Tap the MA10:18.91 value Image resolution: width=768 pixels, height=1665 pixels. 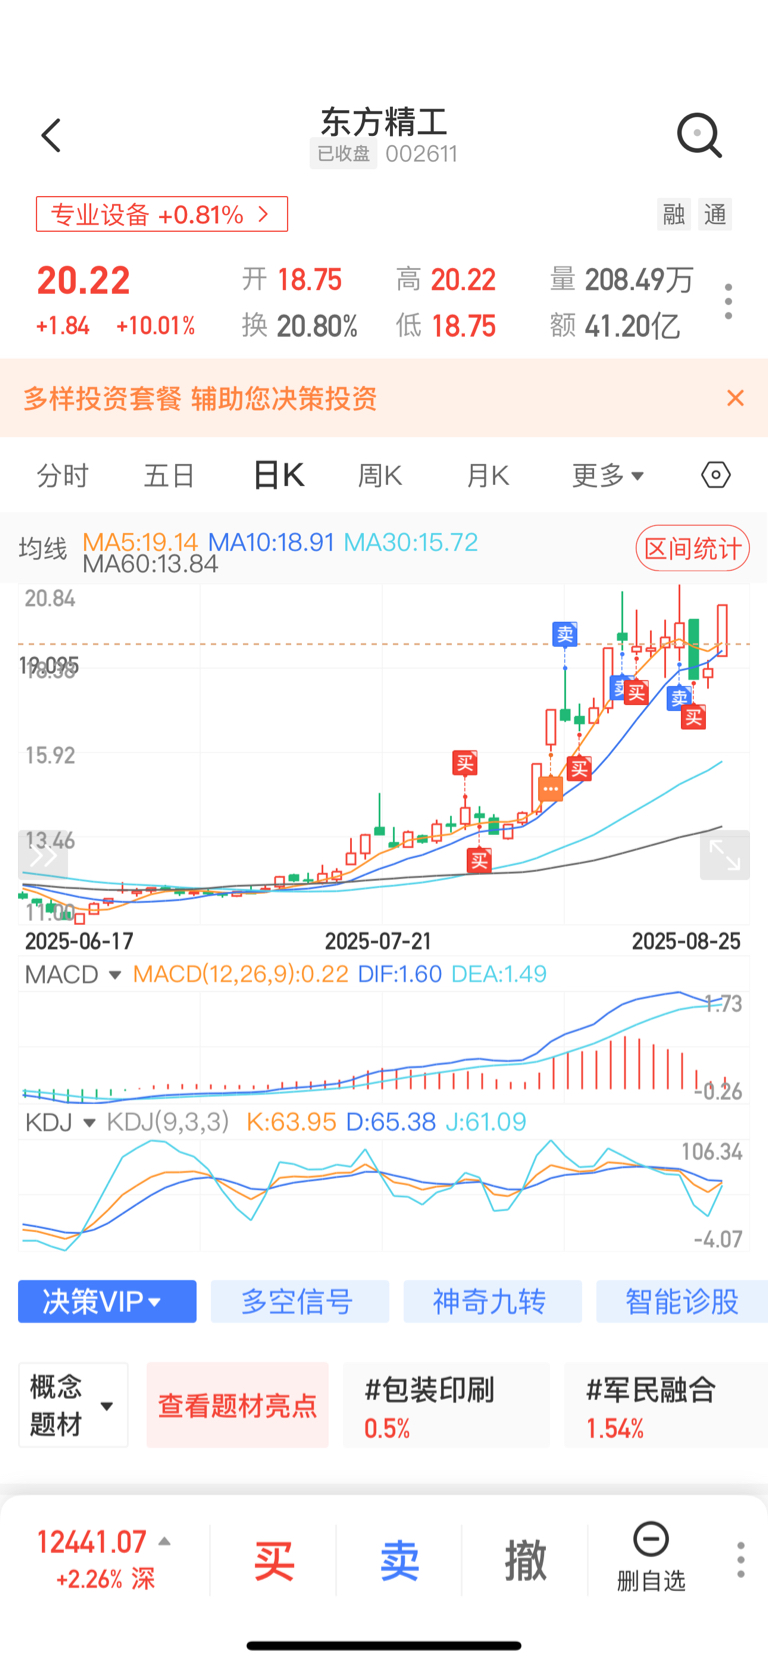(x=271, y=542)
